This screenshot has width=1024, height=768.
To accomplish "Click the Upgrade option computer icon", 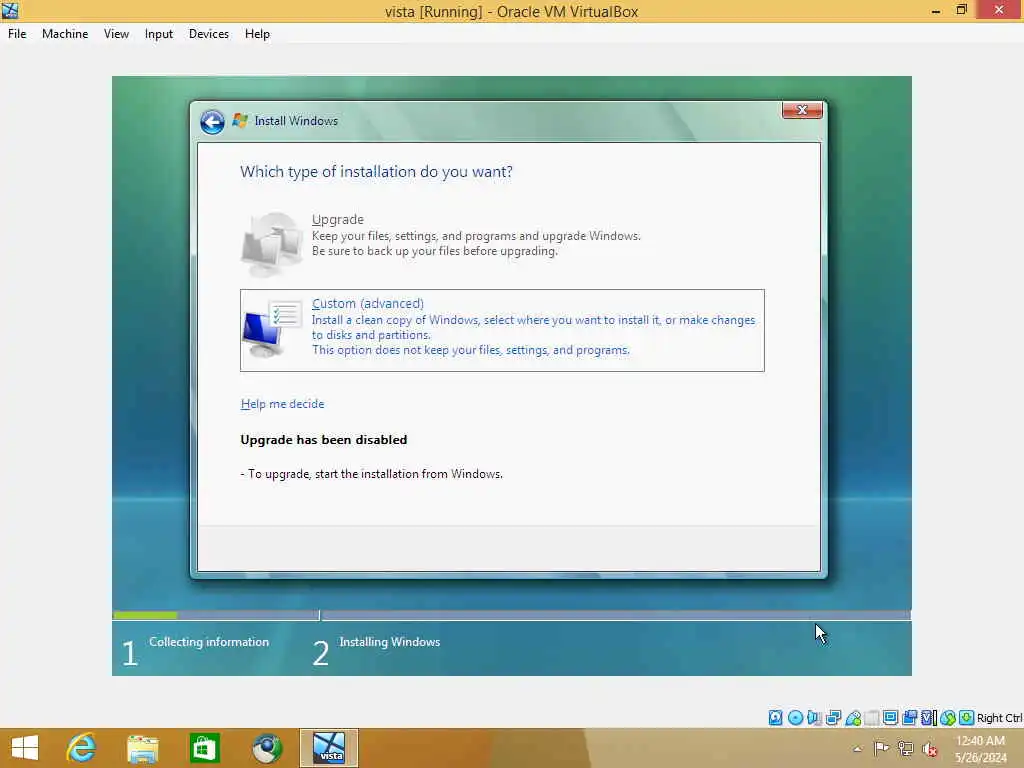I will pyautogui.click(x=272, y=244).
